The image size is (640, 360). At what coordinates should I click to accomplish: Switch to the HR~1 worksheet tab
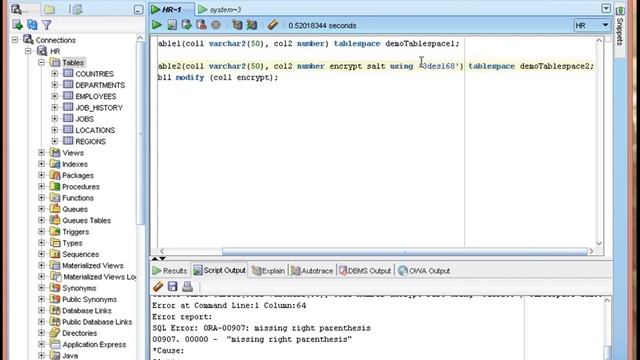click(171, 9)
